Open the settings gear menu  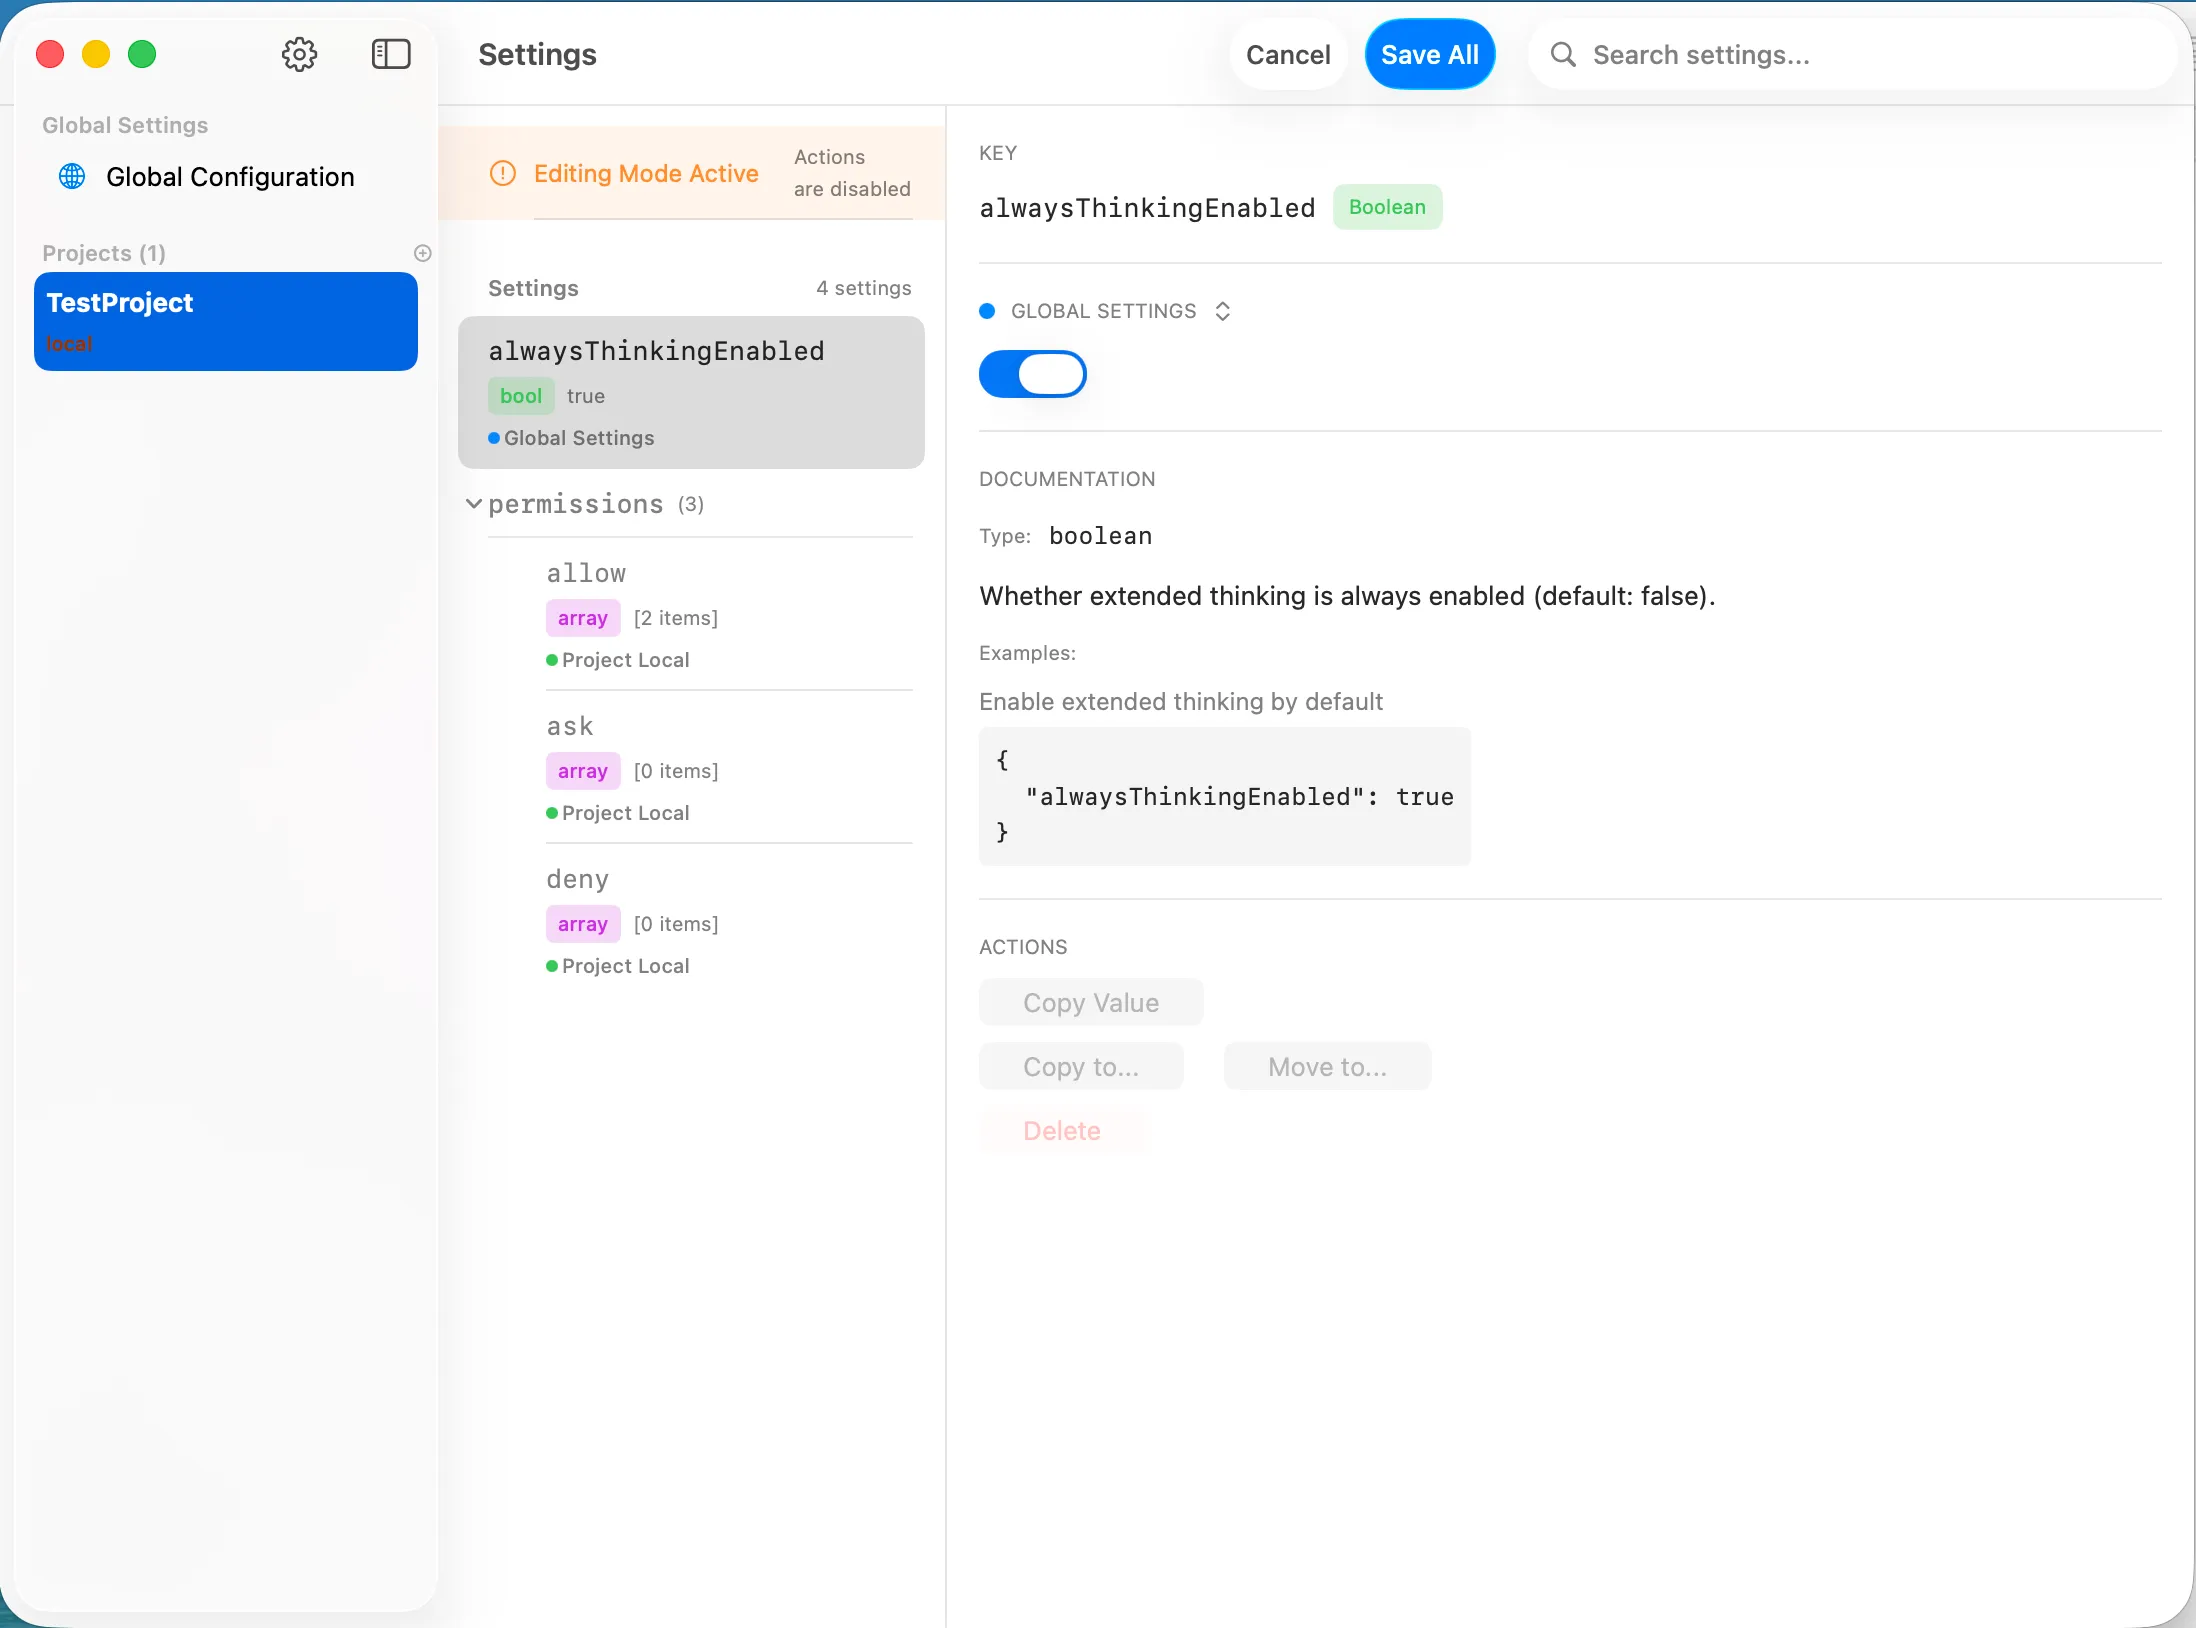298,54
